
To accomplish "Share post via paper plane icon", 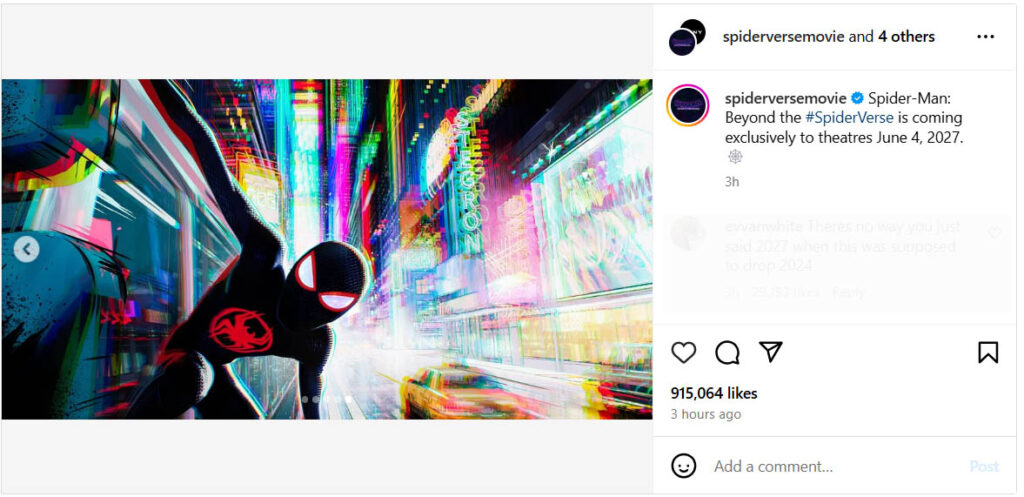I will tap(771, 352).
